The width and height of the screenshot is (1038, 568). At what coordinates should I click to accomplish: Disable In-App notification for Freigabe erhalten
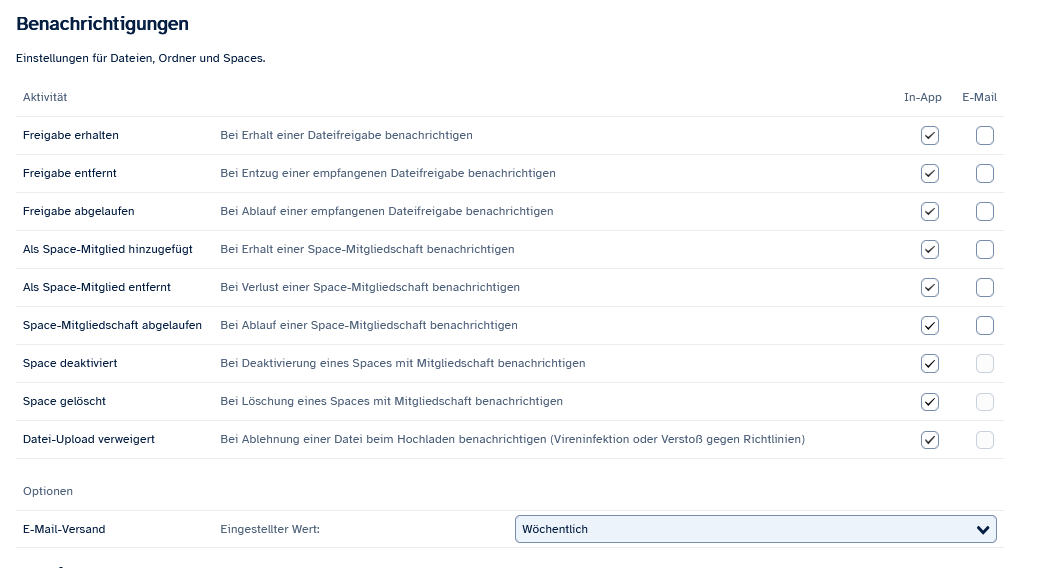tap(930, 136)
